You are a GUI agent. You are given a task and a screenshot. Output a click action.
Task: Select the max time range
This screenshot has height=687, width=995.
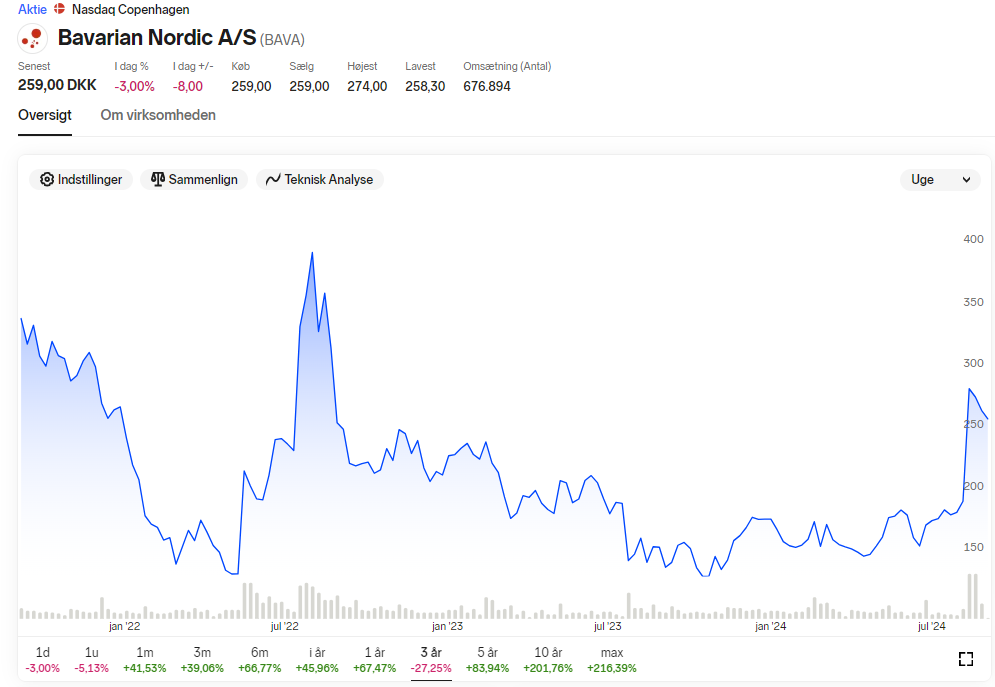pos(612,660)
